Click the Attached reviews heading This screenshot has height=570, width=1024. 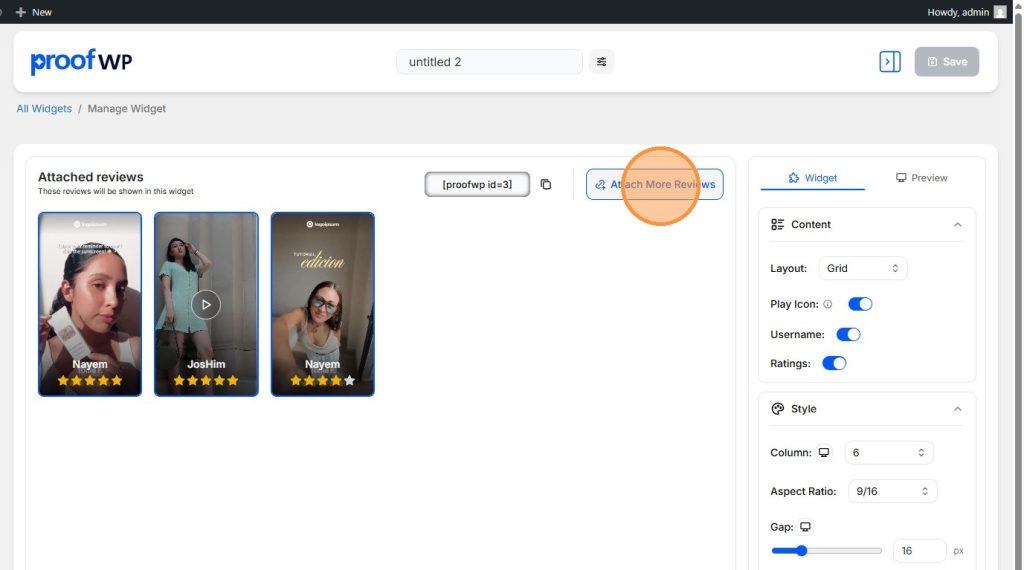(91, 177)
